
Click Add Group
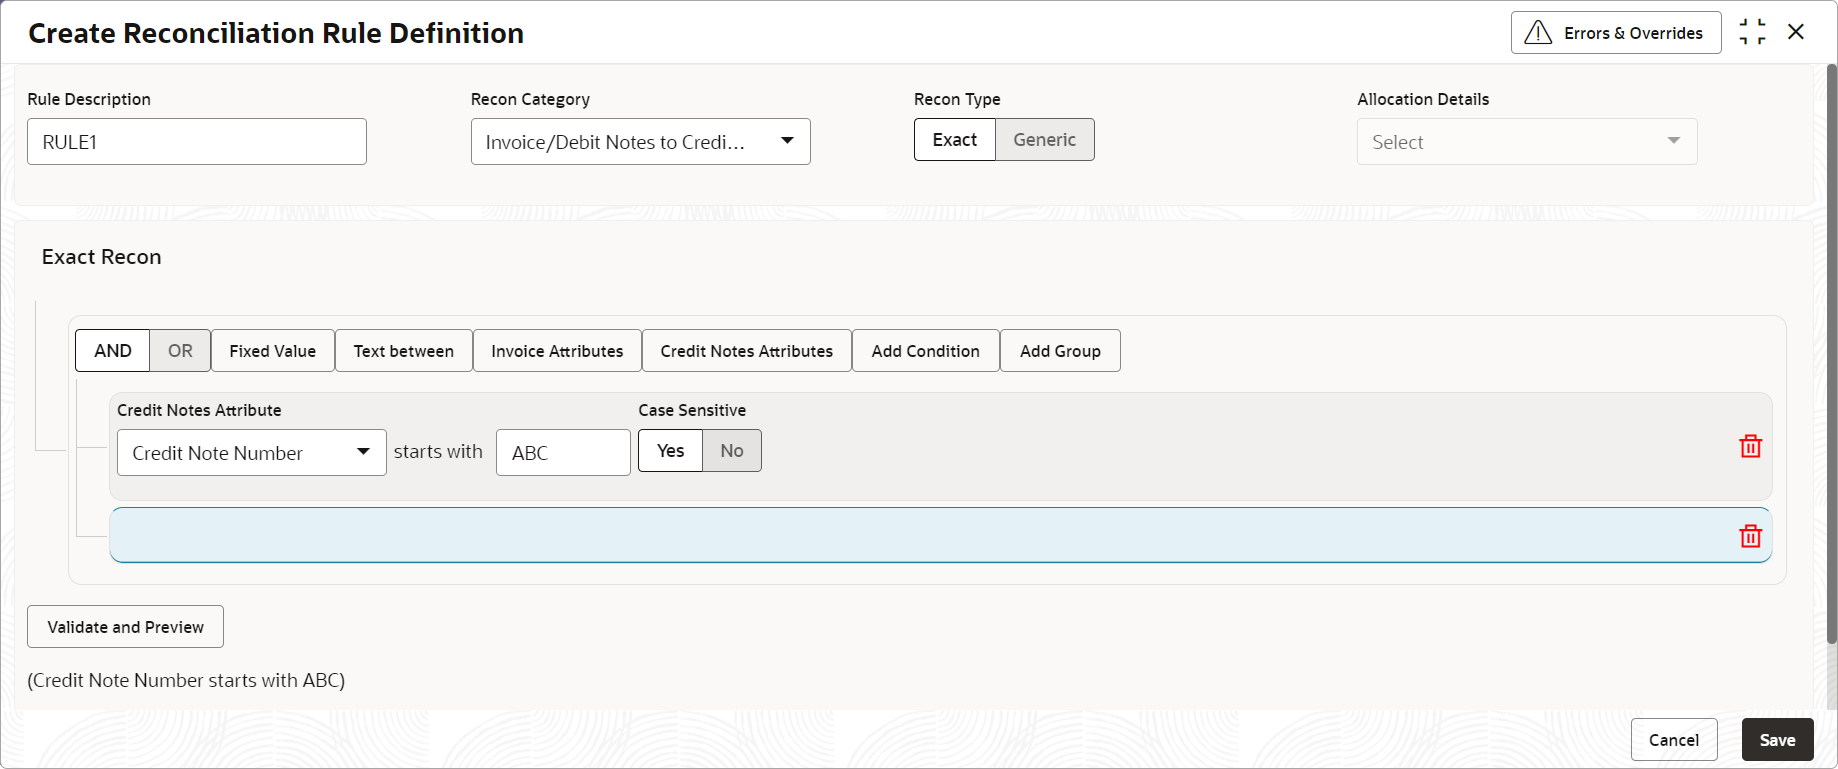coord(1060,351)
